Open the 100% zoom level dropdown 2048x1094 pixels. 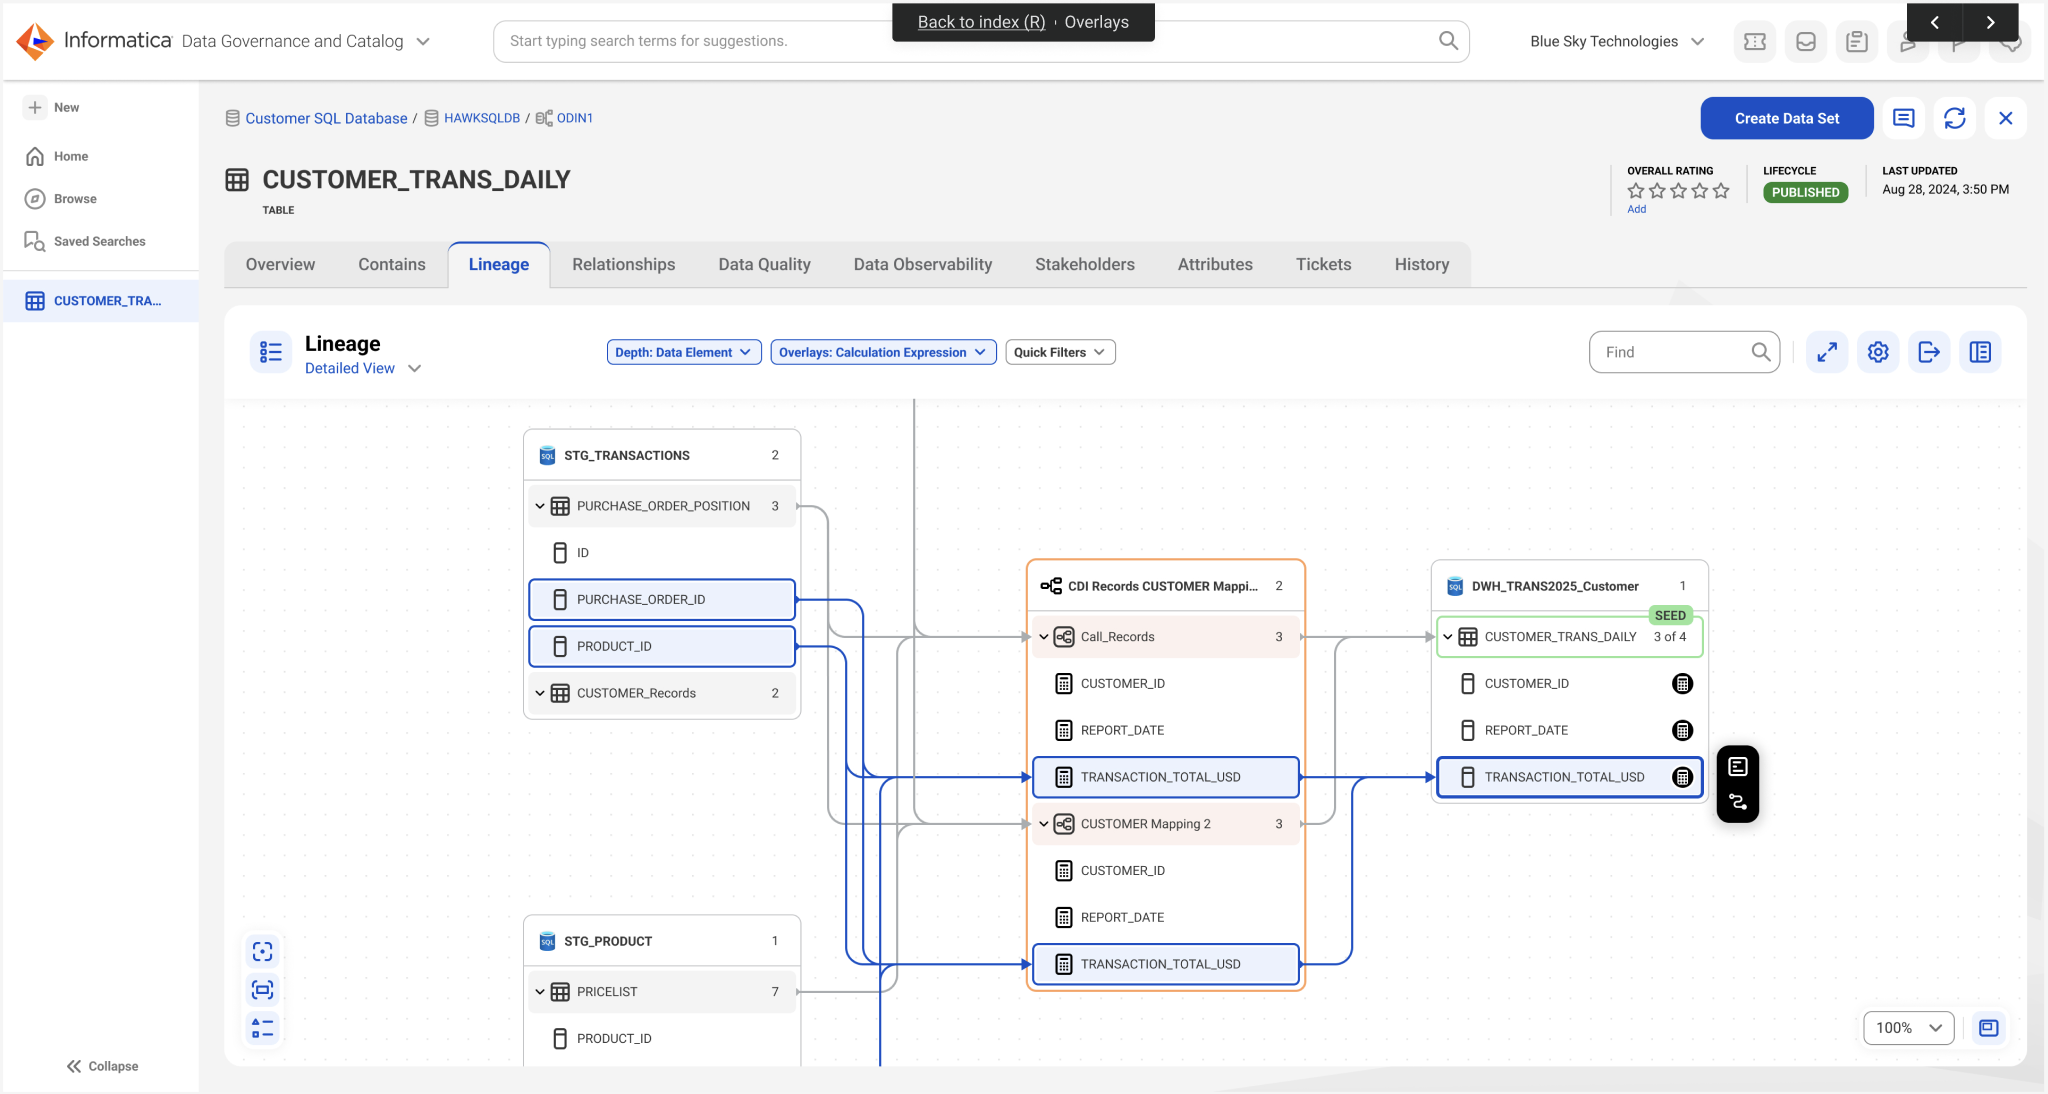tap(1908, 1028)
